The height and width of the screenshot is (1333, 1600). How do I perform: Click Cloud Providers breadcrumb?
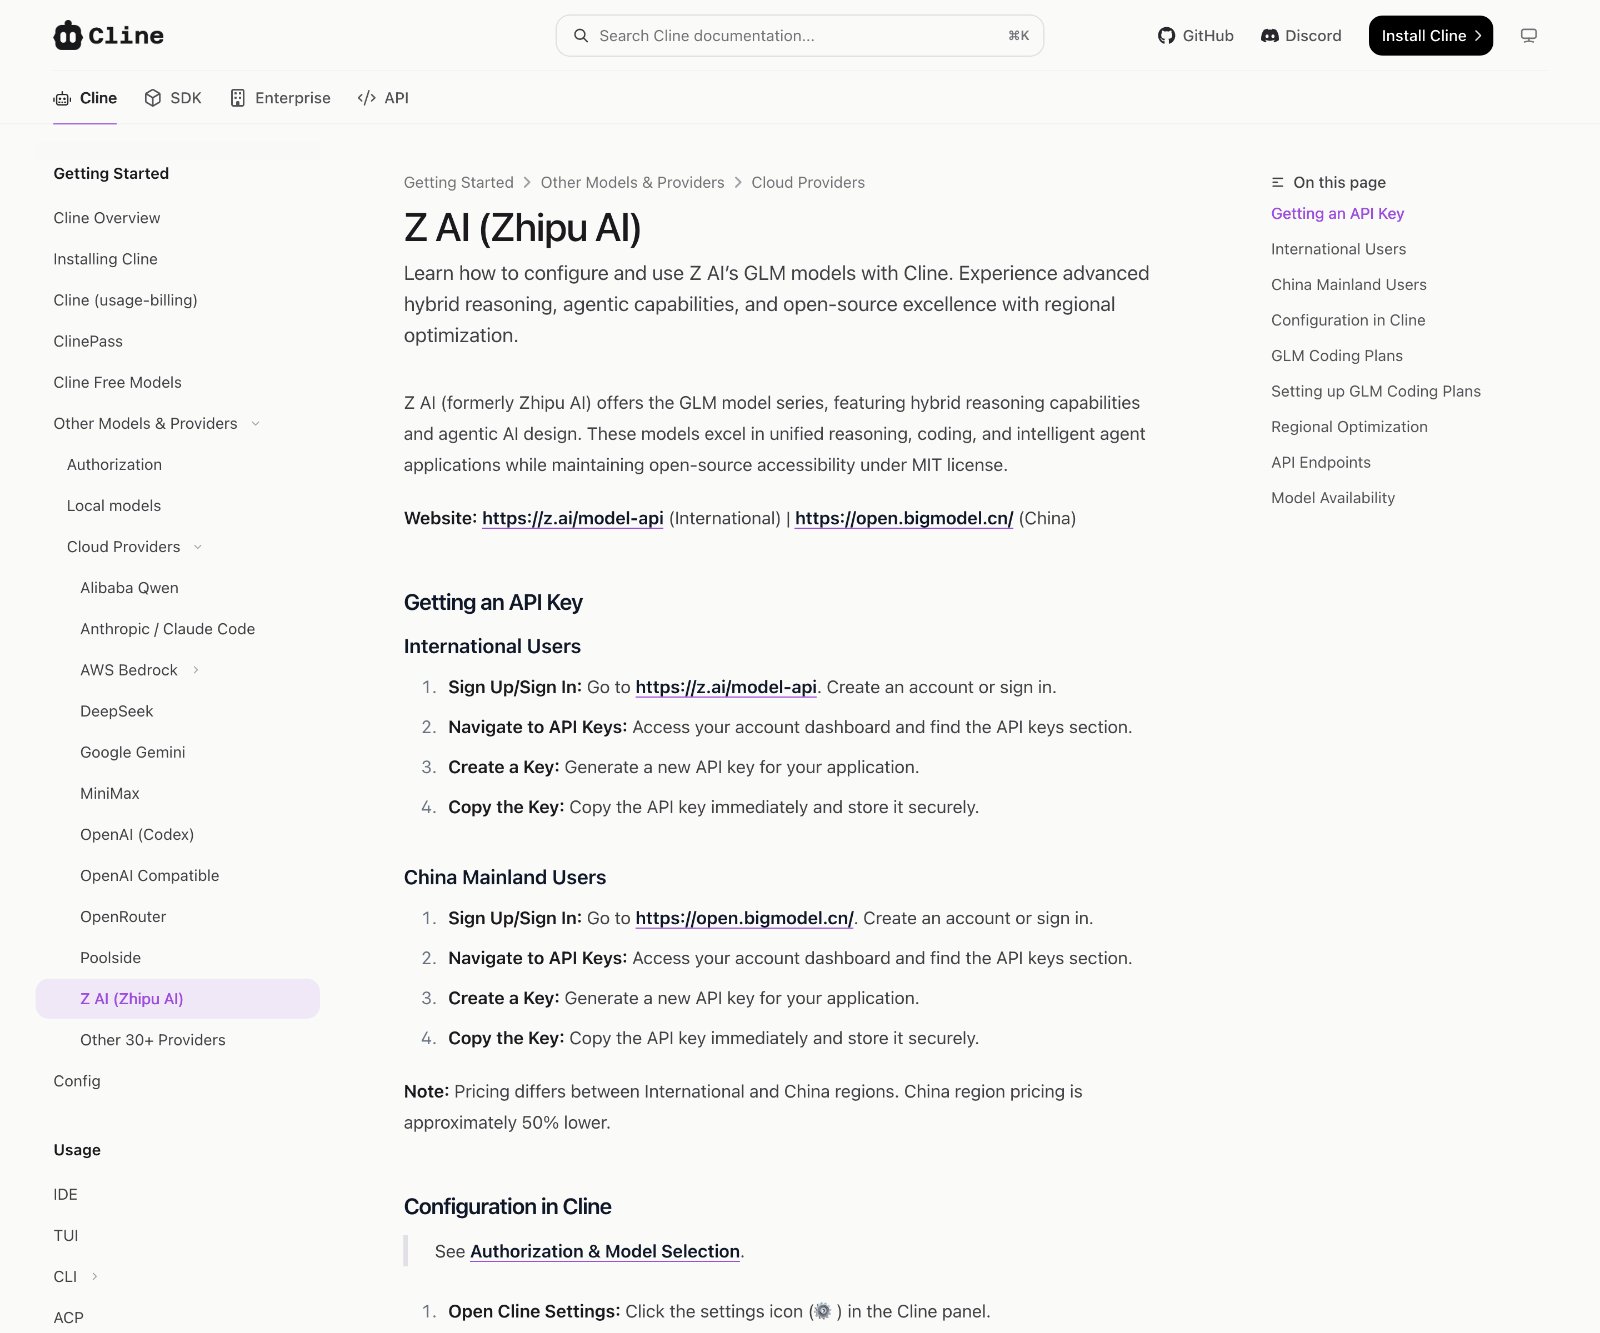pos(808,183)
